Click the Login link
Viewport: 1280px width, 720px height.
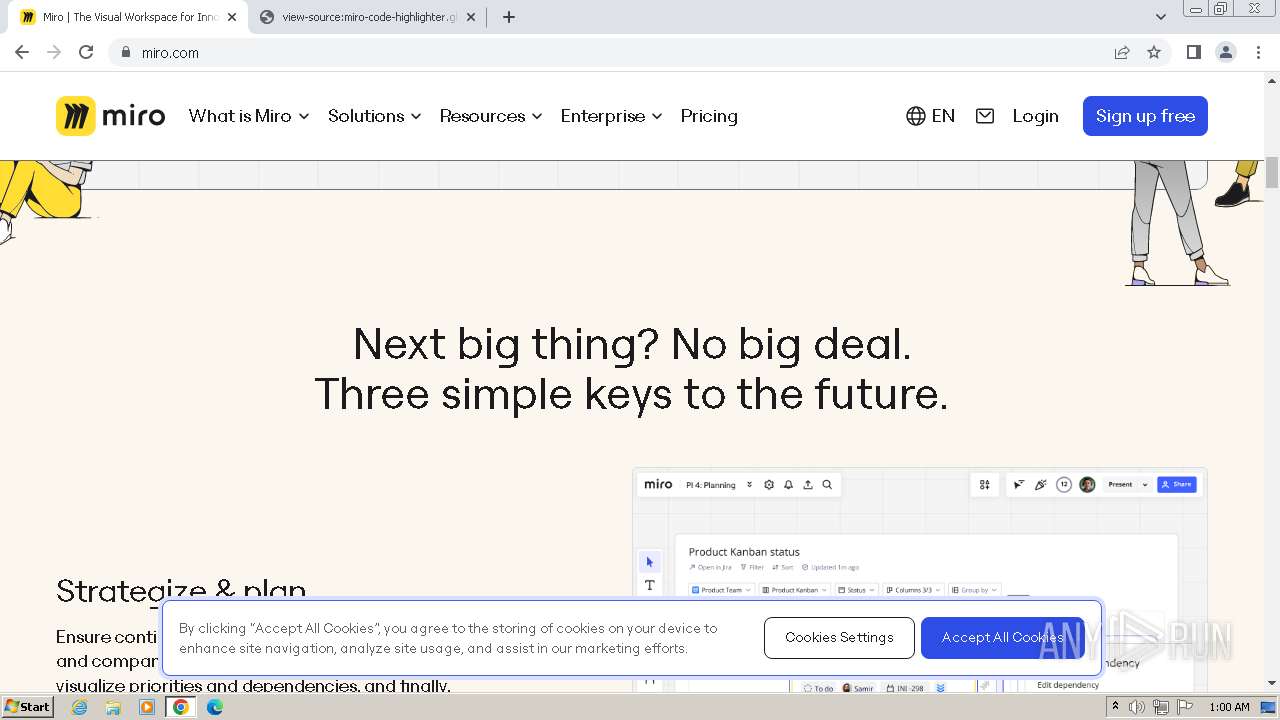point(1035,116)
